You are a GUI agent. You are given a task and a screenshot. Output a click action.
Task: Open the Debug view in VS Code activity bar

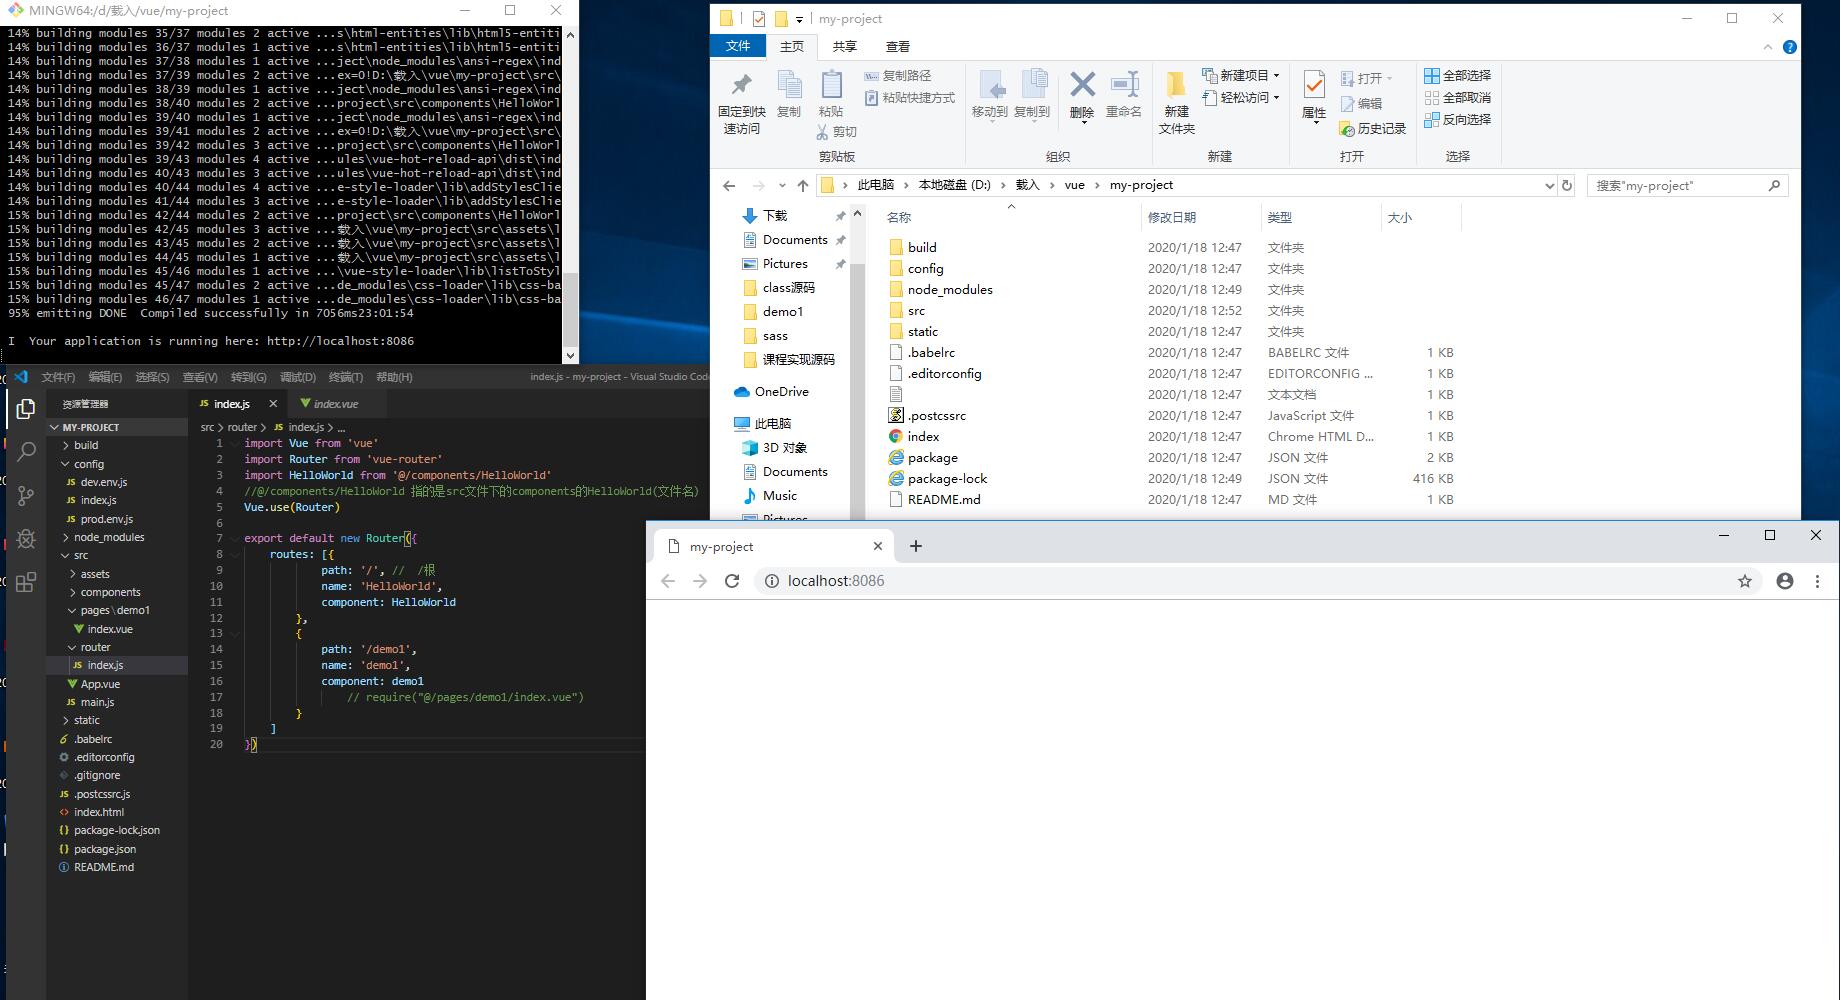[x=27, y=539]
